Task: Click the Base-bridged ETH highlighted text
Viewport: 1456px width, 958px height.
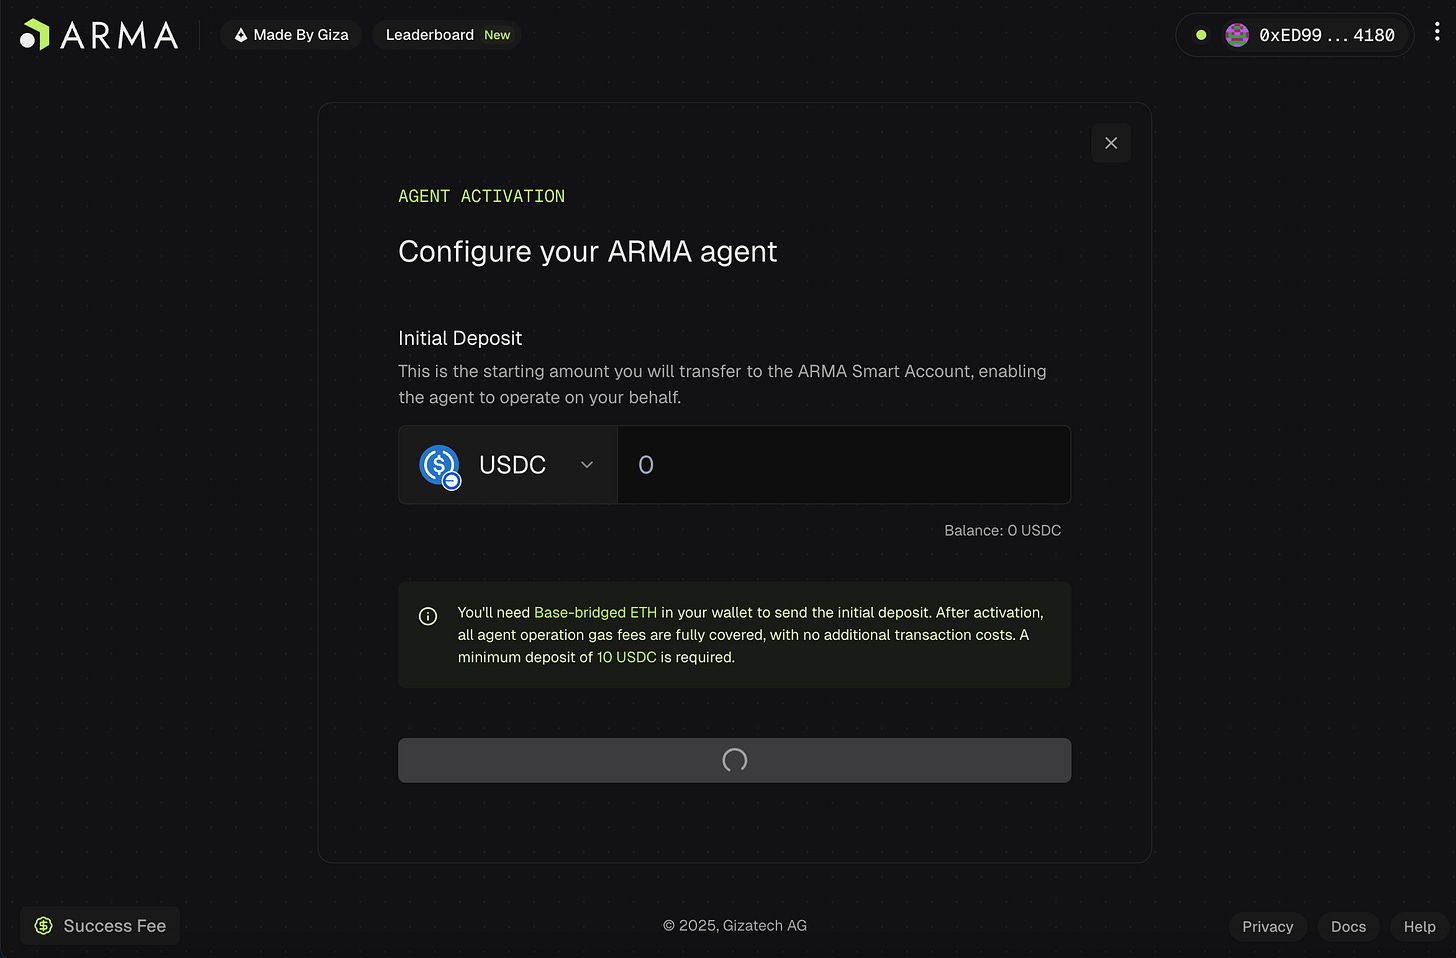Action: pos(595,612)
